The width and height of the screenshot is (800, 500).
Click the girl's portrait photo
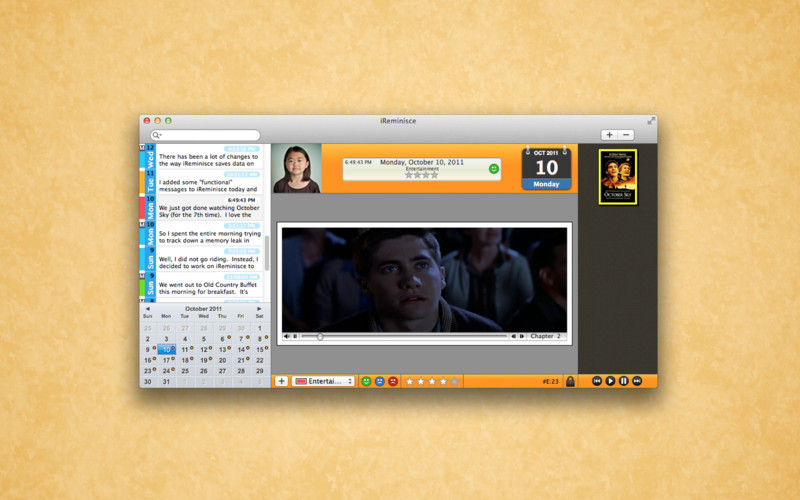(x=296, y=168)
